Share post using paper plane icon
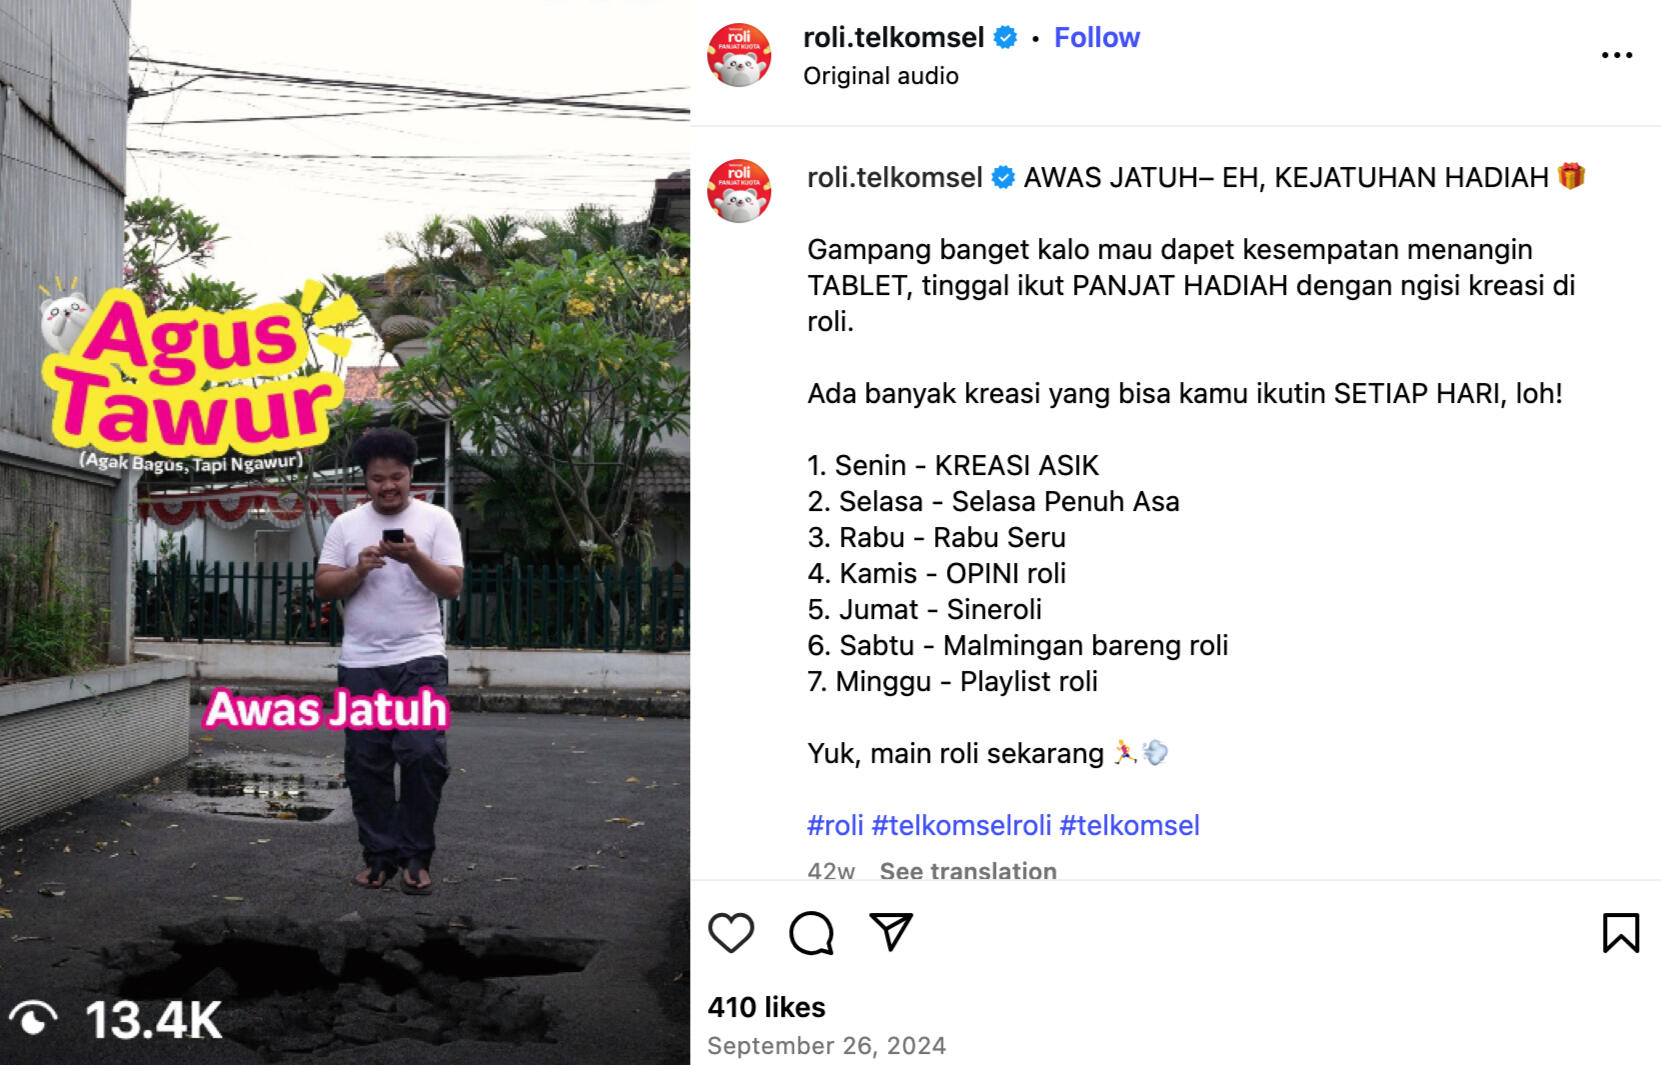Viewport: 1661px width, 1065px height. (891, 932)
